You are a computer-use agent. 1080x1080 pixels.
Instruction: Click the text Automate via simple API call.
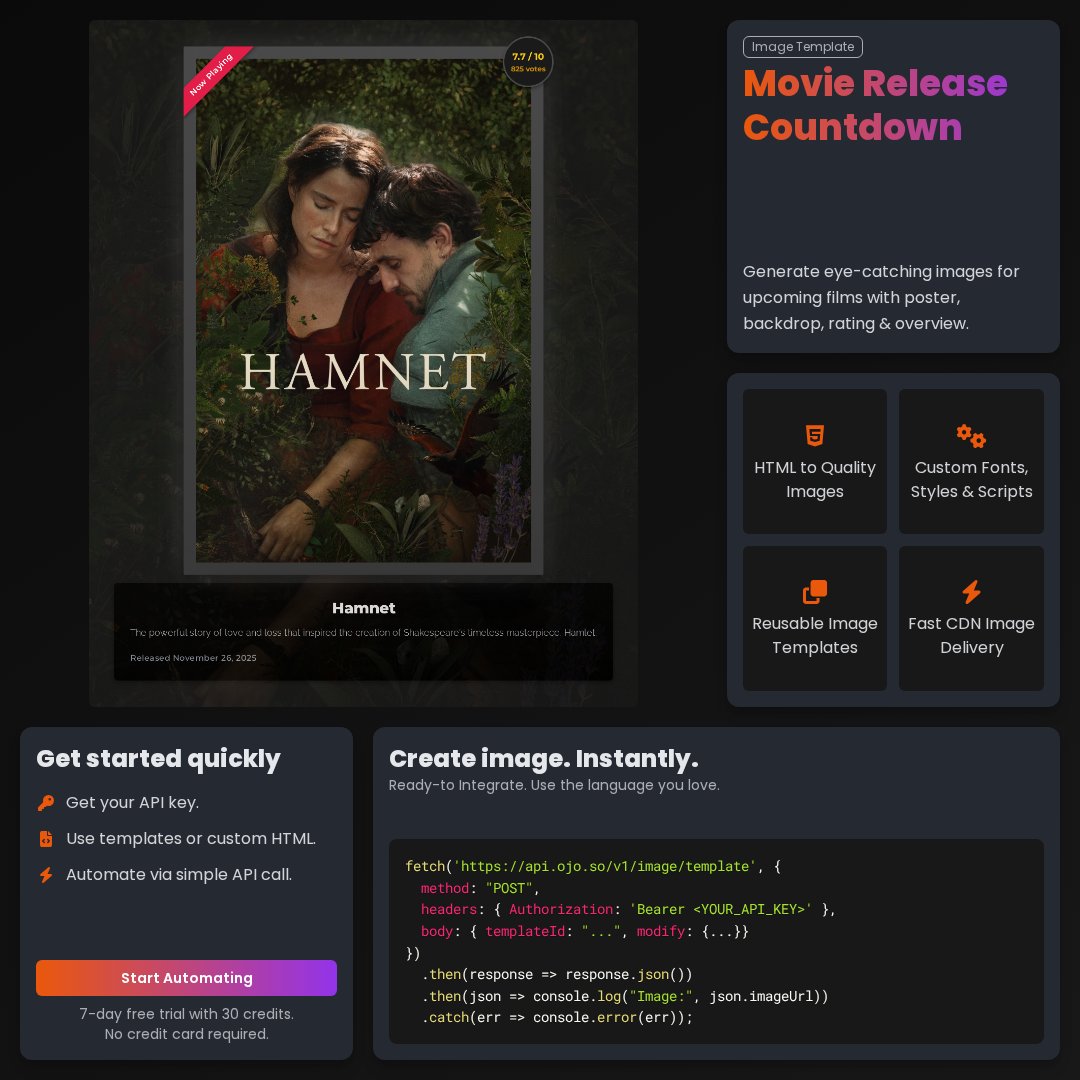pyautogui.click(x=179, y=874)
